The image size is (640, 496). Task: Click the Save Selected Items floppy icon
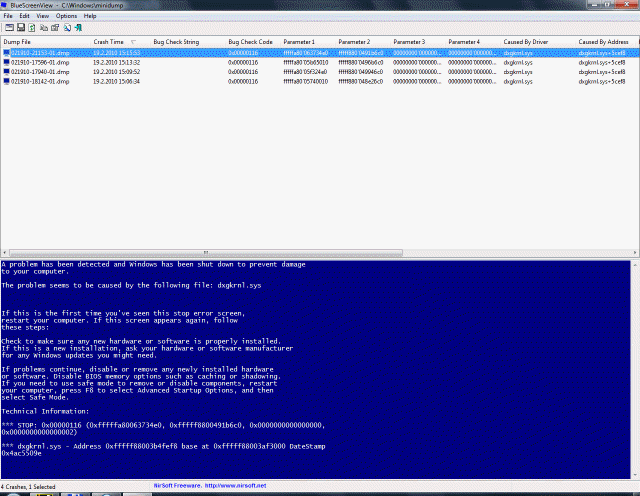[21, 28]
